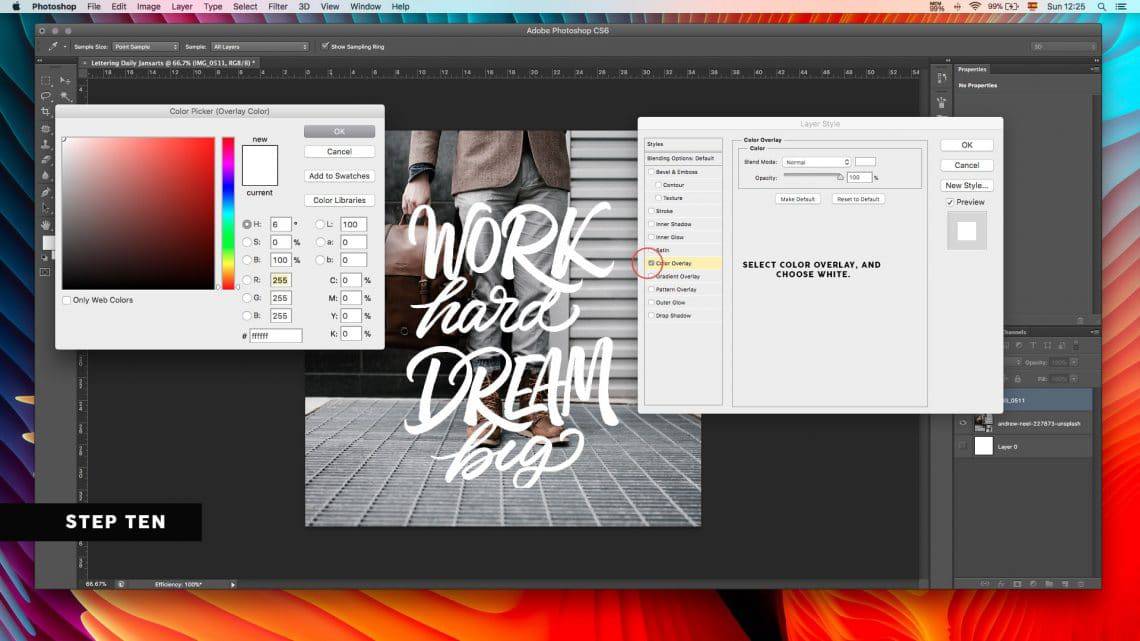Click the rainbow hue slider

point(228,214)
